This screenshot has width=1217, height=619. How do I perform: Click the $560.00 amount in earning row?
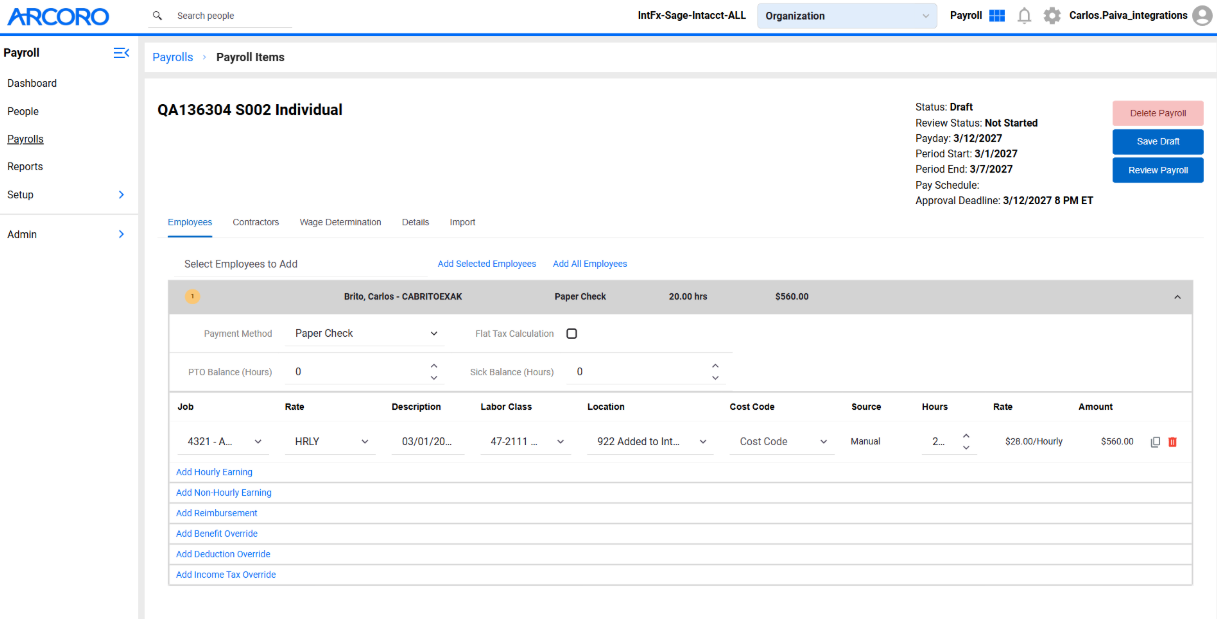[1117, 441]
